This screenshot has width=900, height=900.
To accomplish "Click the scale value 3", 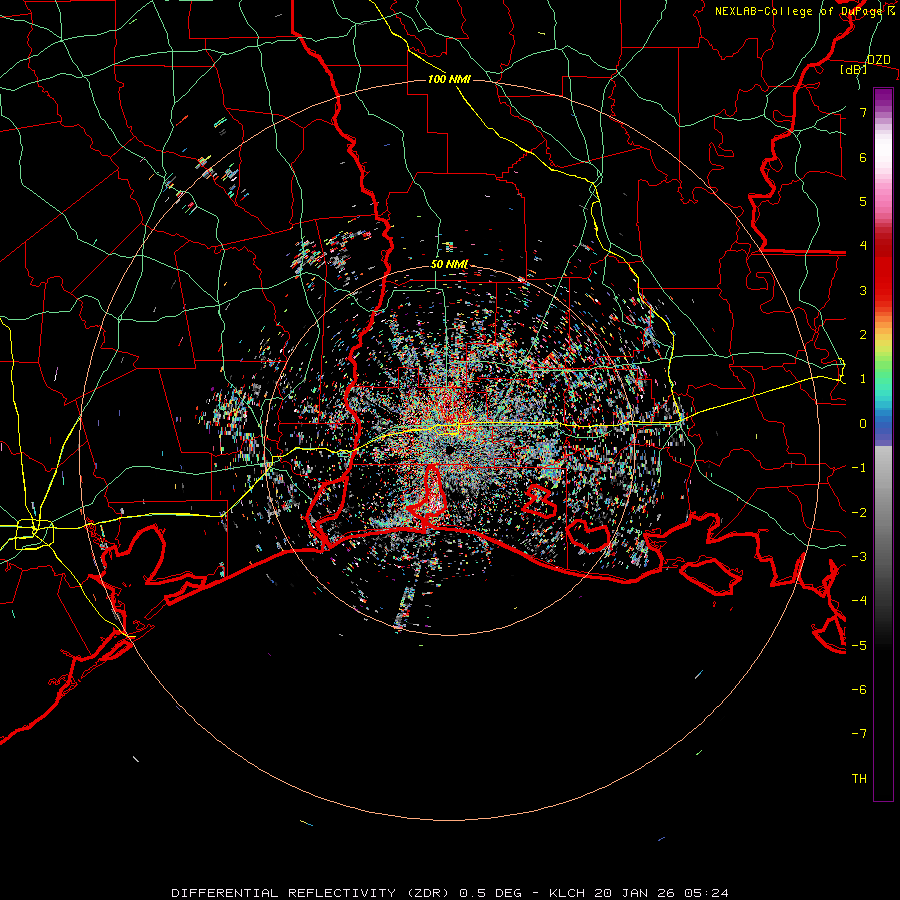I will [863, 290].
